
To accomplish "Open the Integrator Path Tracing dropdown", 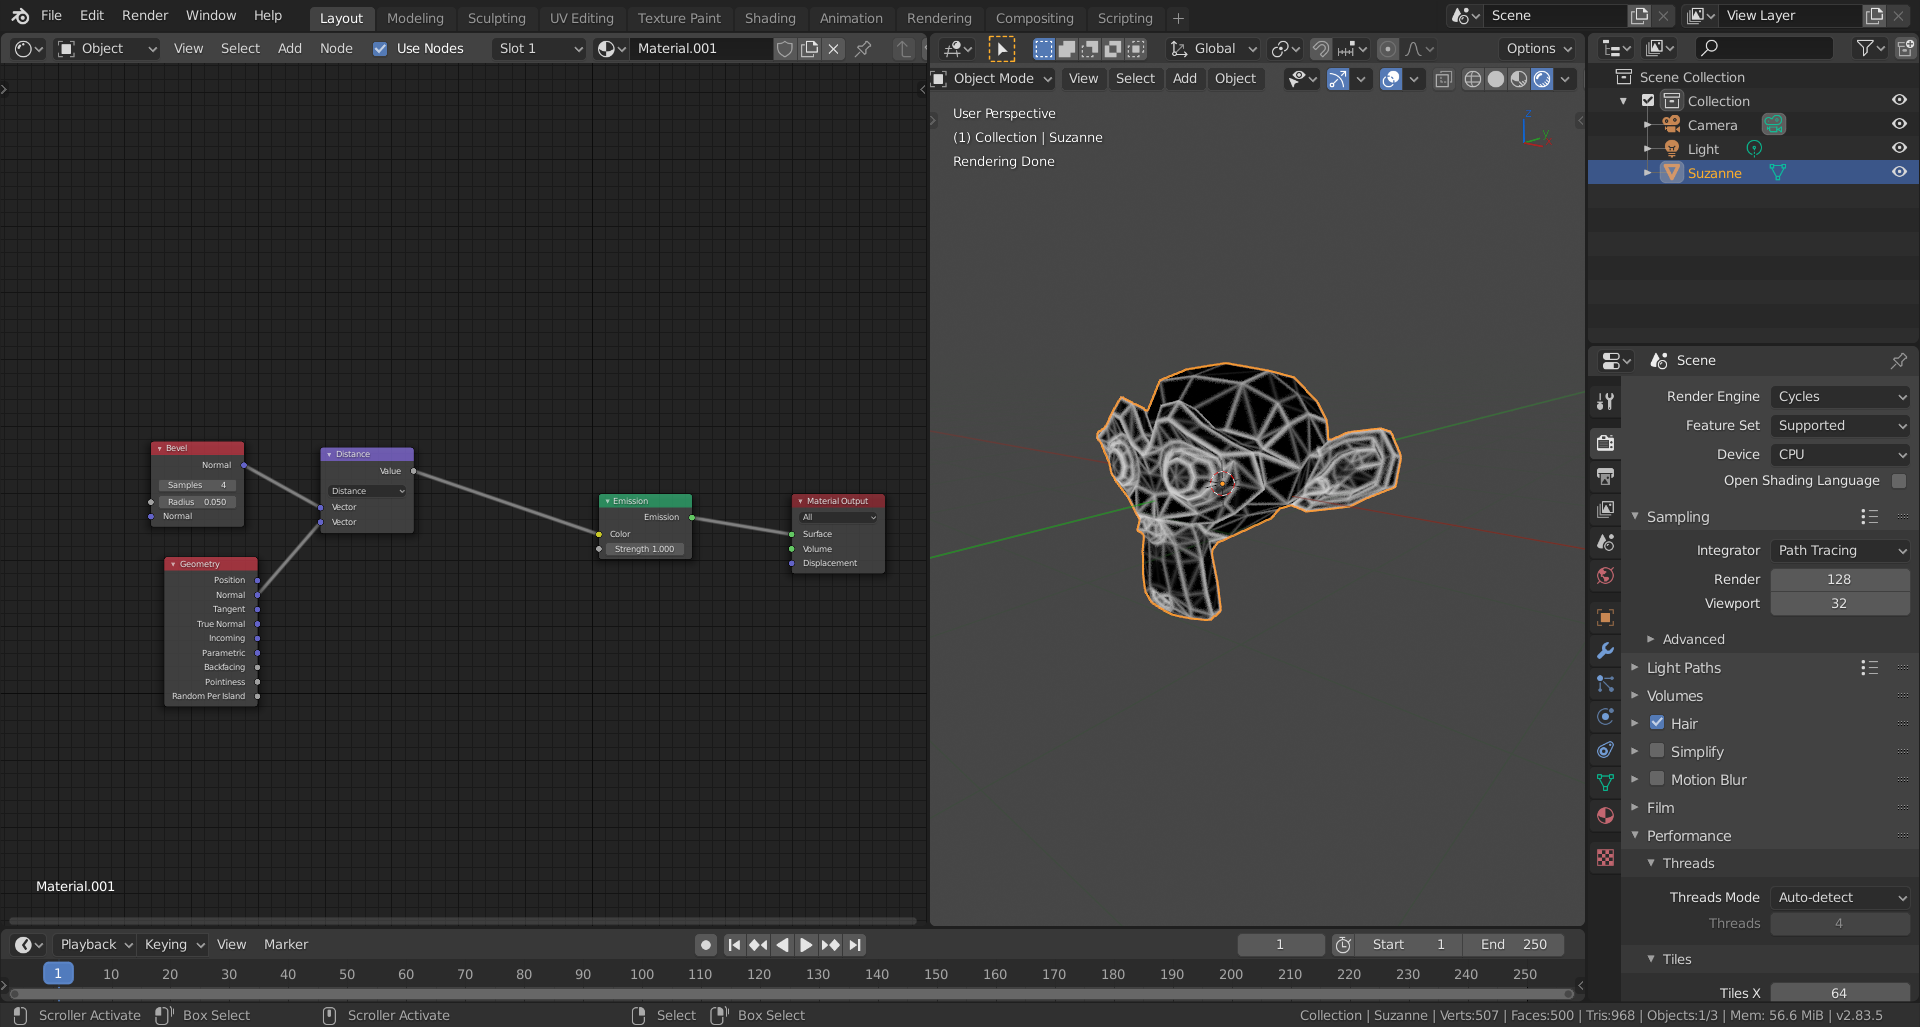I will (1840, 551).
